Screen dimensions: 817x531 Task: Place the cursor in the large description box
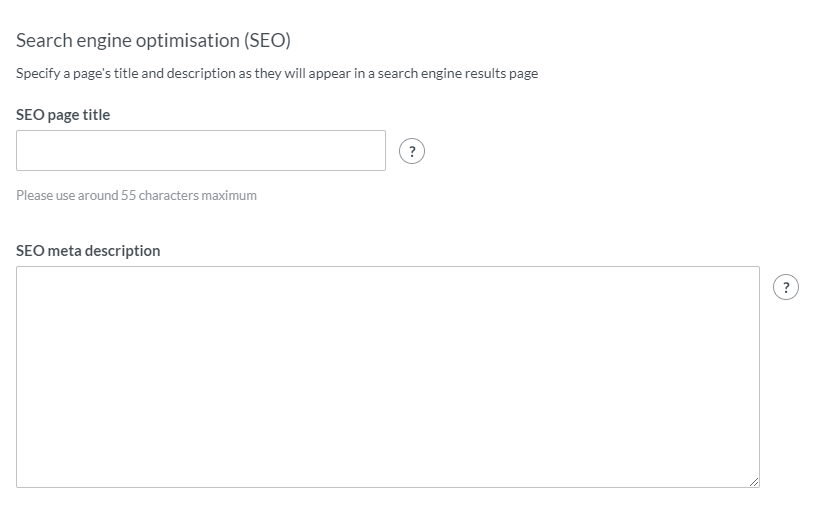coord(387,377)
